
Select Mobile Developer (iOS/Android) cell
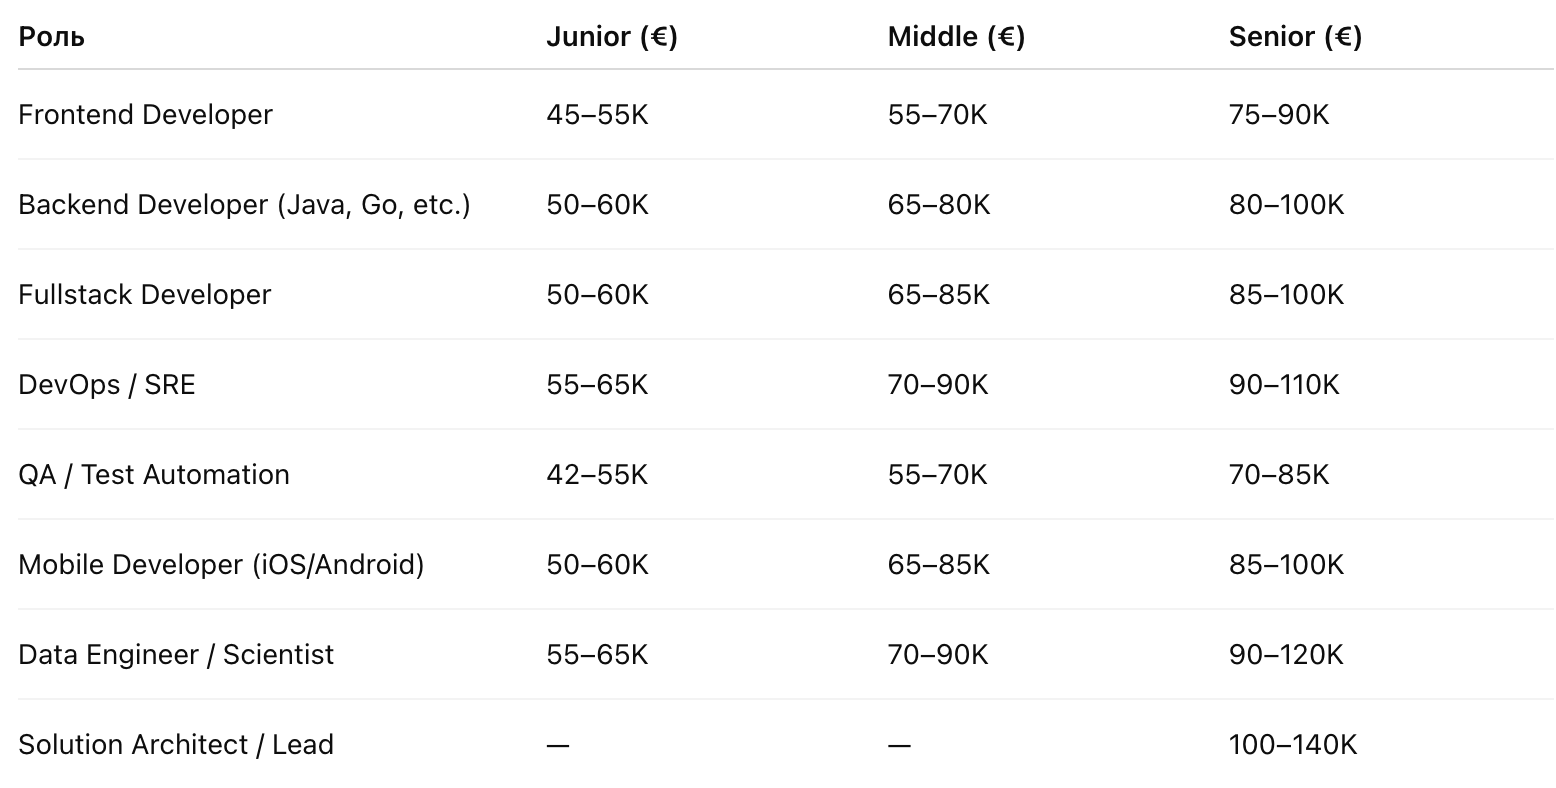221,564
